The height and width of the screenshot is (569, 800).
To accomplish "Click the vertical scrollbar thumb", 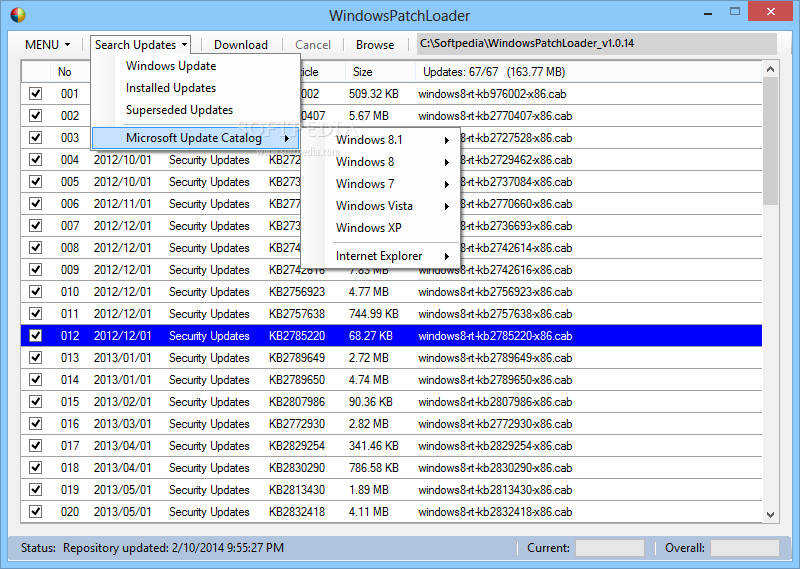I will pyautogui.click(x=770, y=141).
